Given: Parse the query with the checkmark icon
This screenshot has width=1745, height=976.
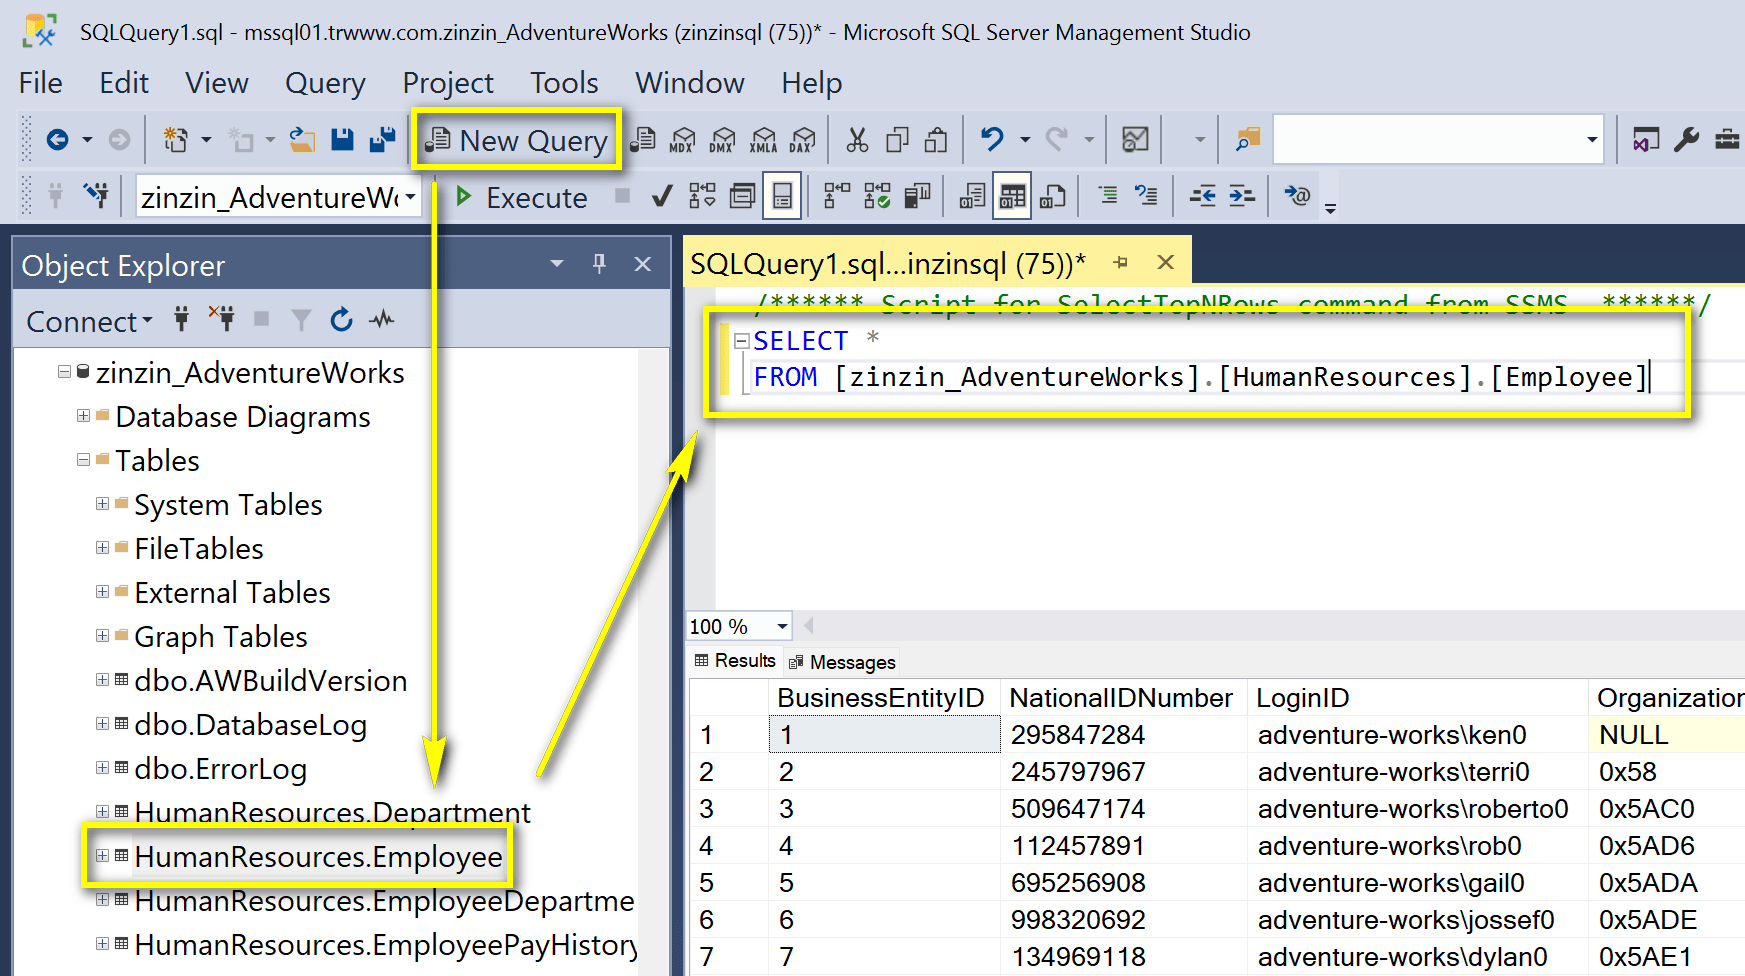Looking at the screenshot, I should tap(661, 196).
